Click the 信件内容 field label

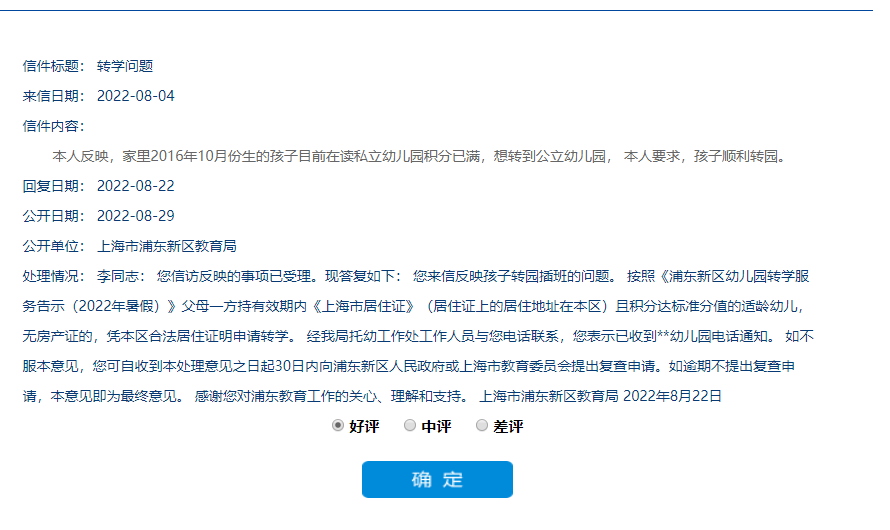click(54, 126)
